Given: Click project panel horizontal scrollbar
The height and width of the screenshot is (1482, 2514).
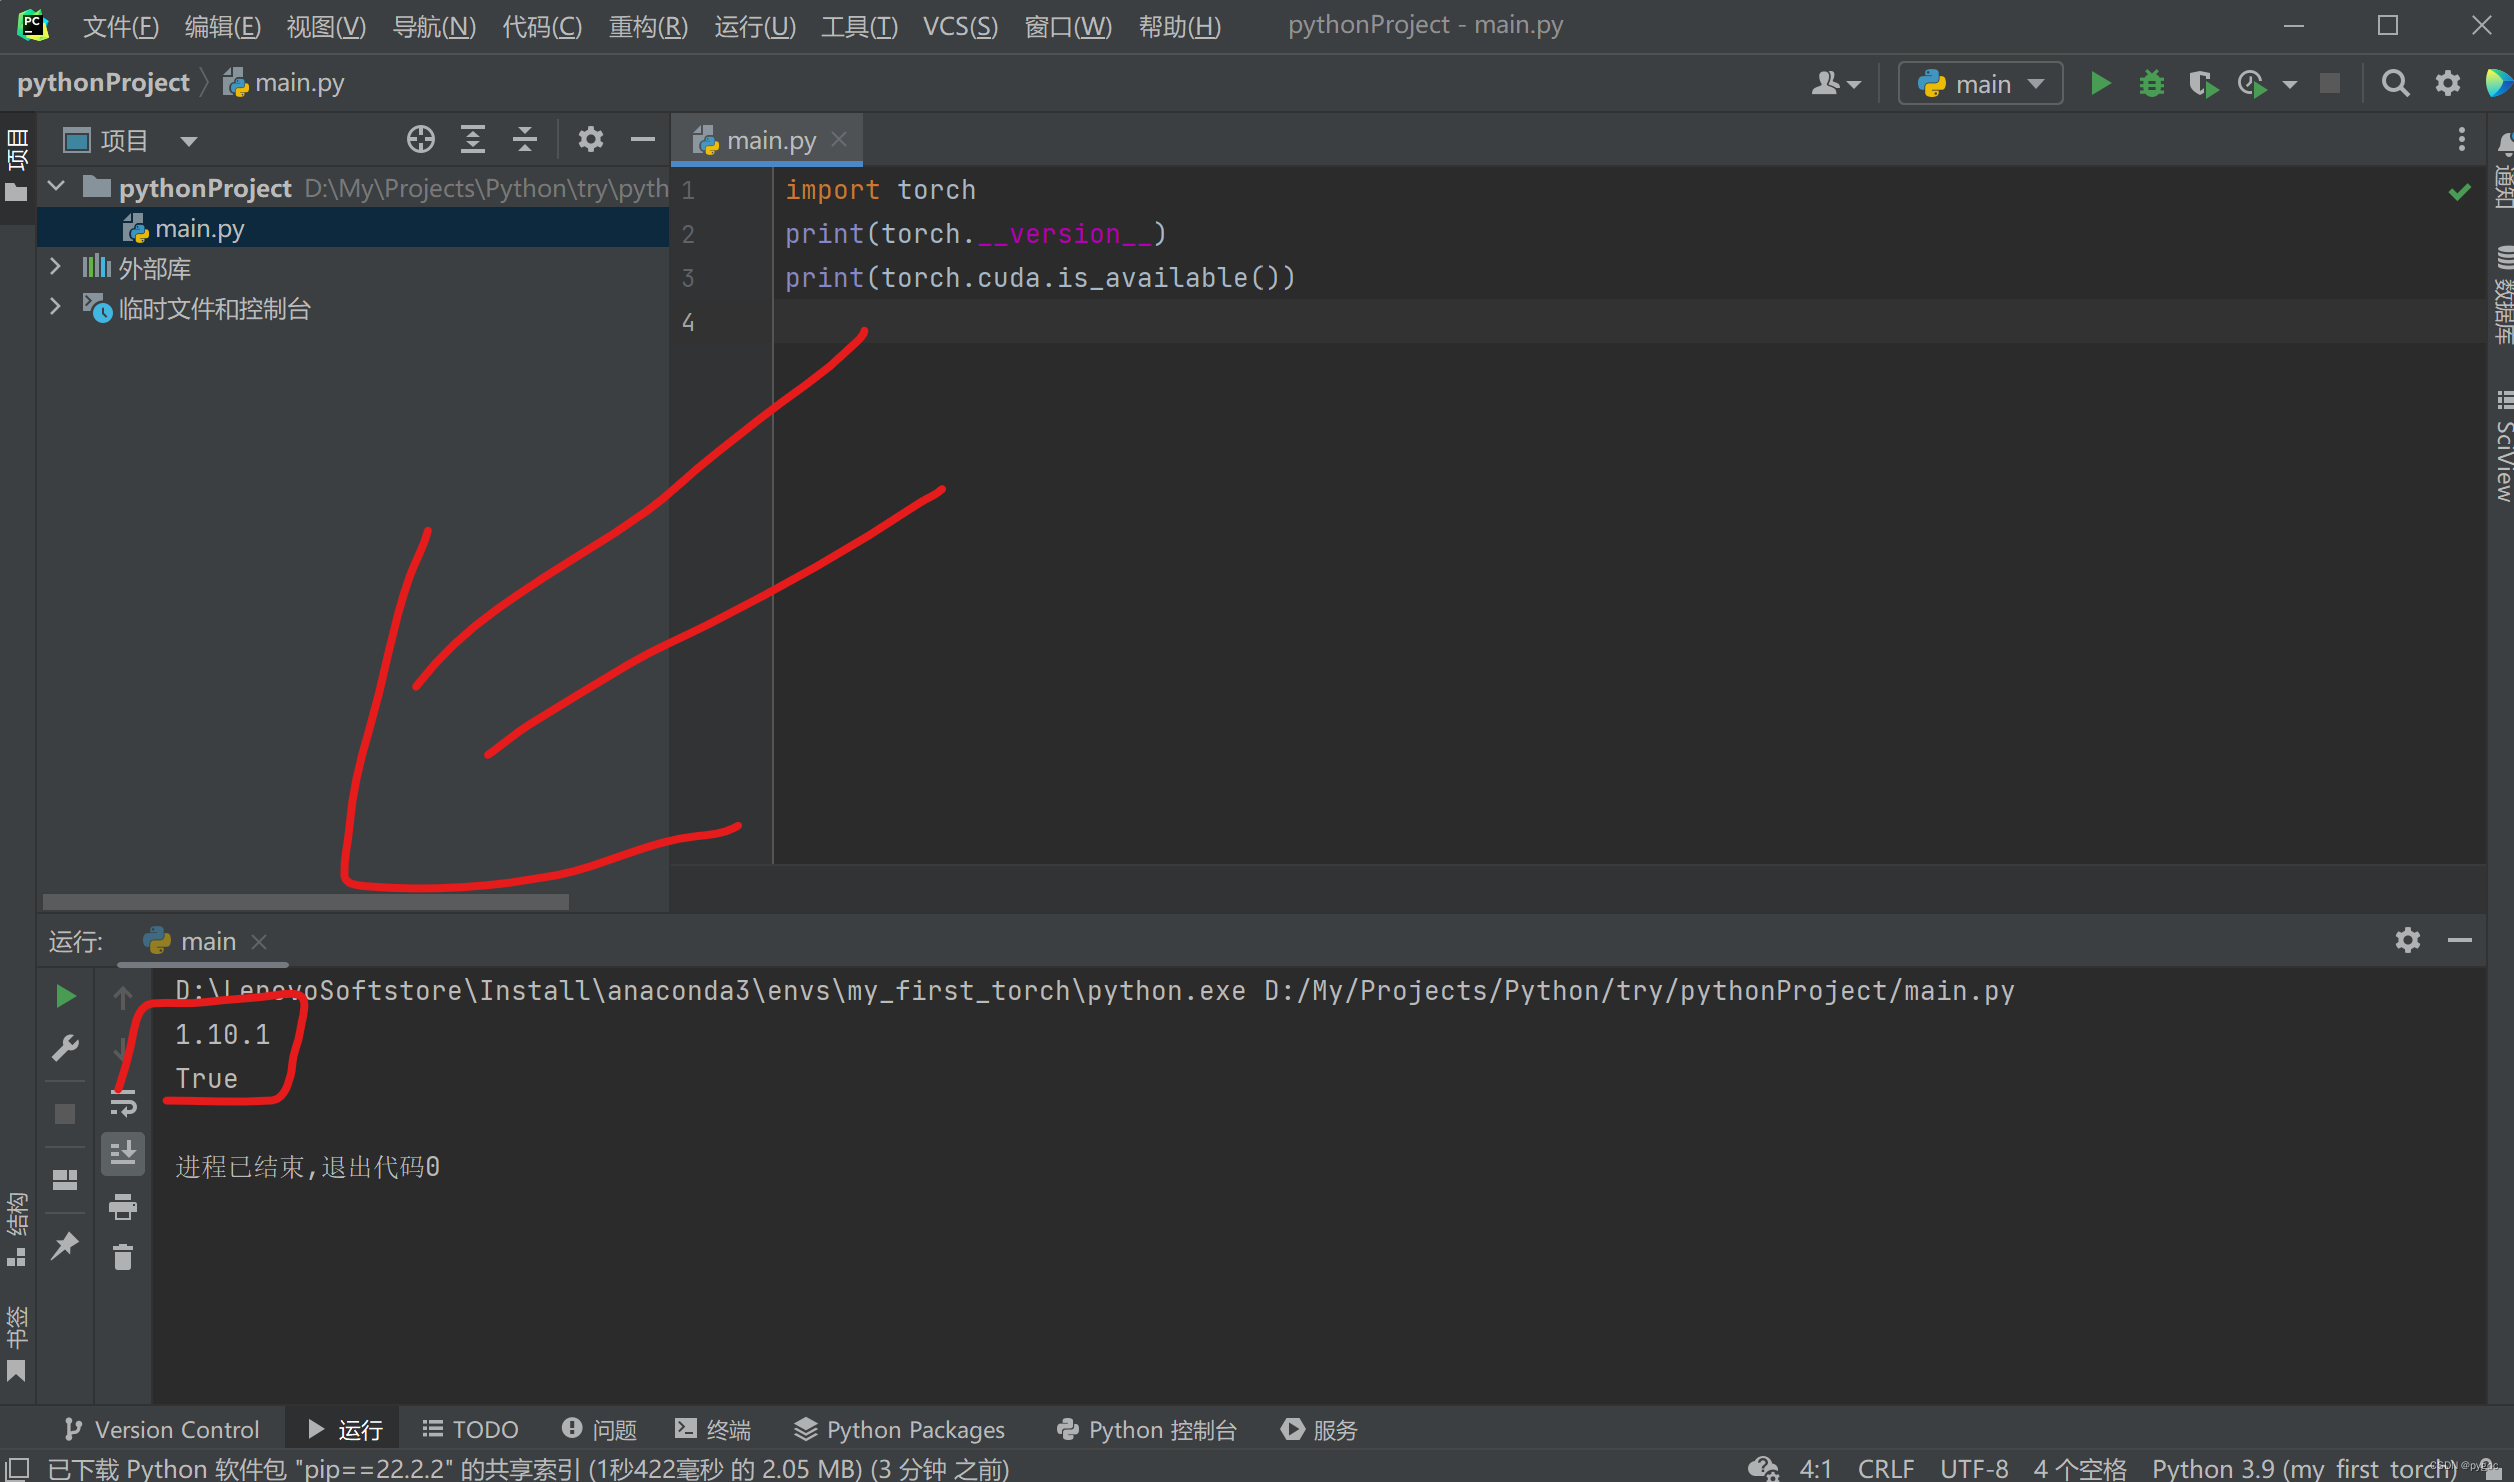Looking at the screenshot, I should click(x=305, y=902).
